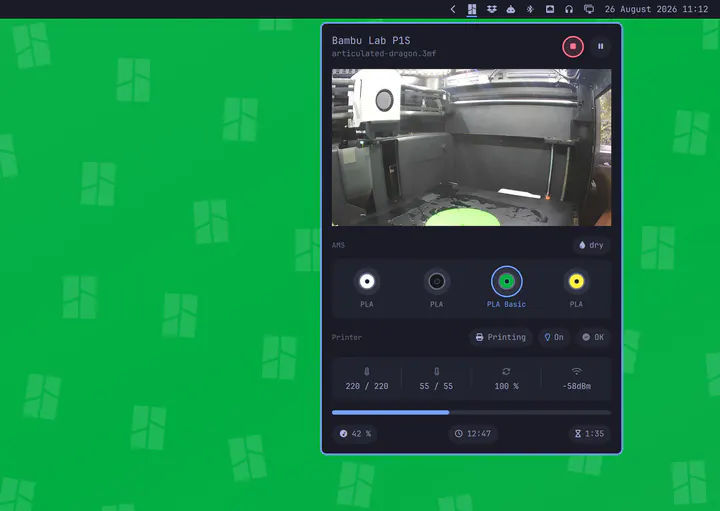The image size is (720, 511).
Task: Select the black PLA spool
Action: (x=437, y=281)
